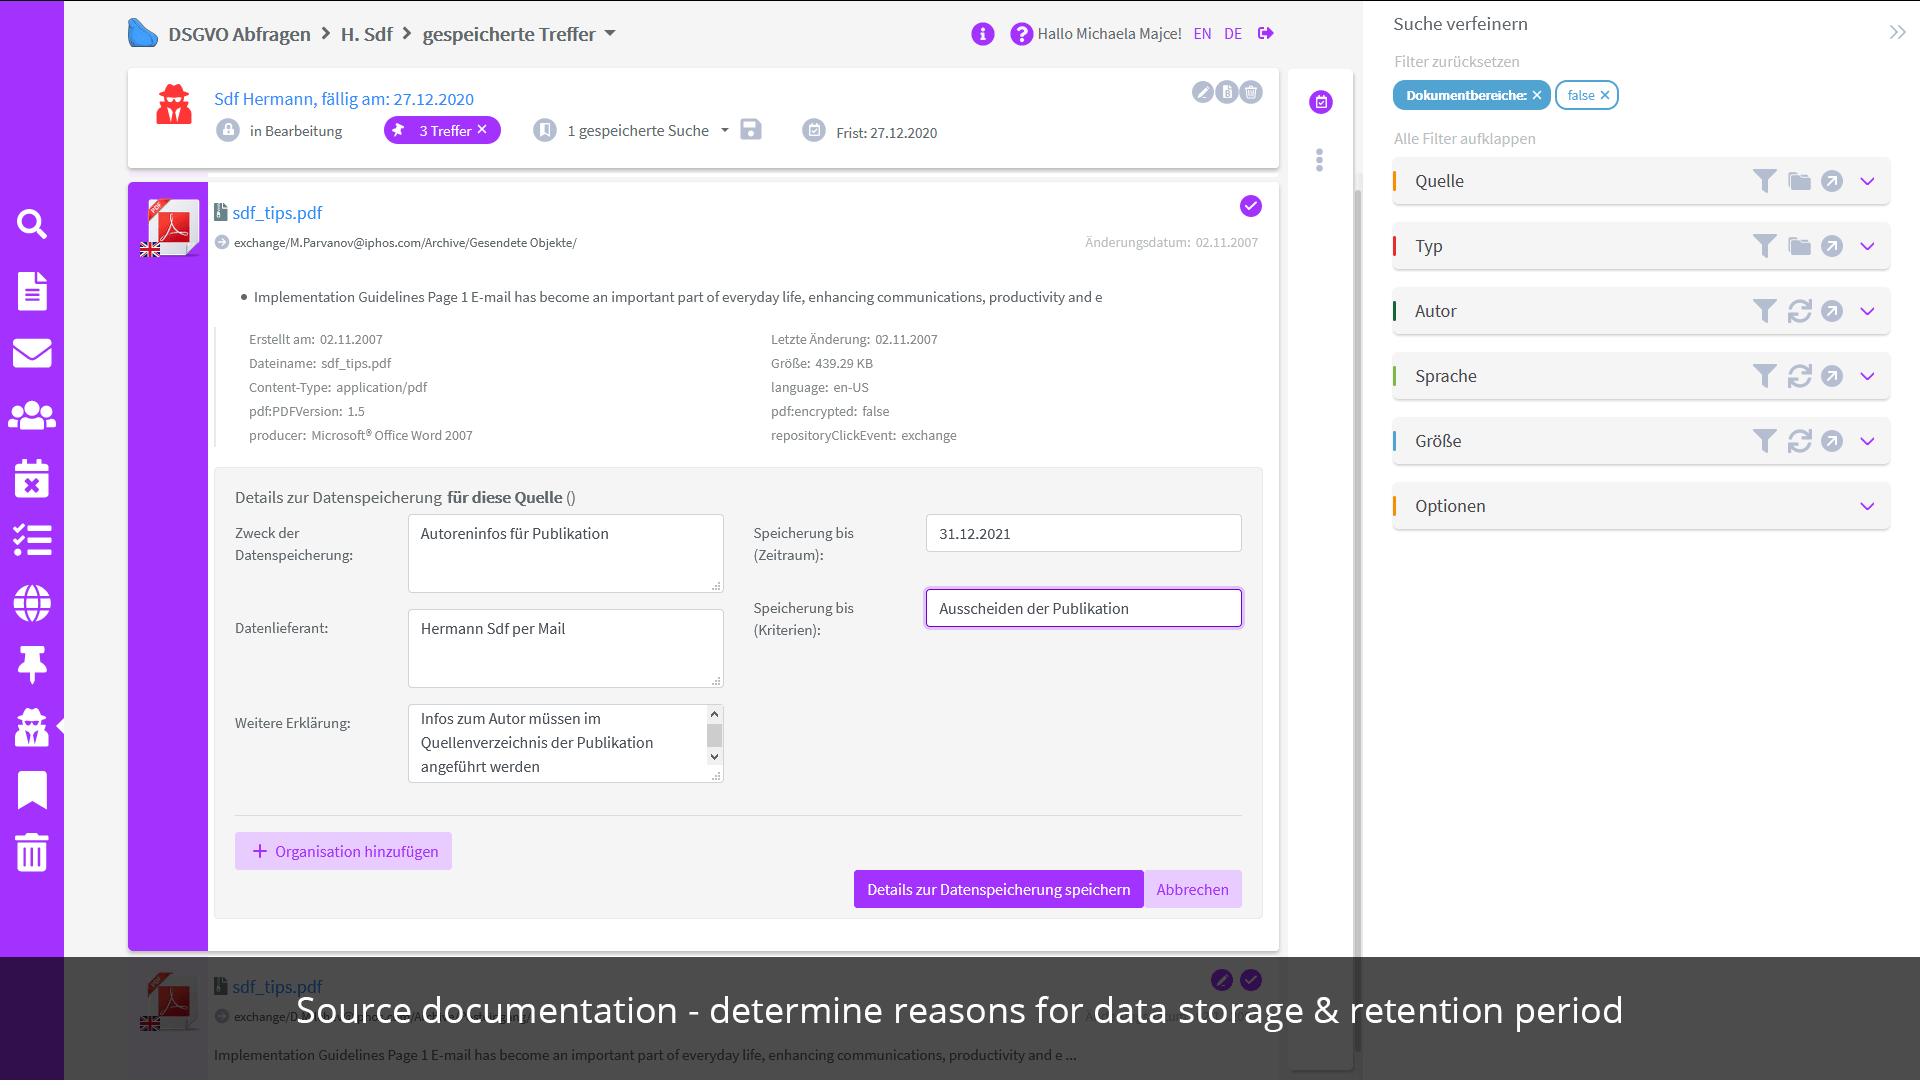
Task: Click the logout arrow icon beside DE
Action: (x=1266, y=33)
